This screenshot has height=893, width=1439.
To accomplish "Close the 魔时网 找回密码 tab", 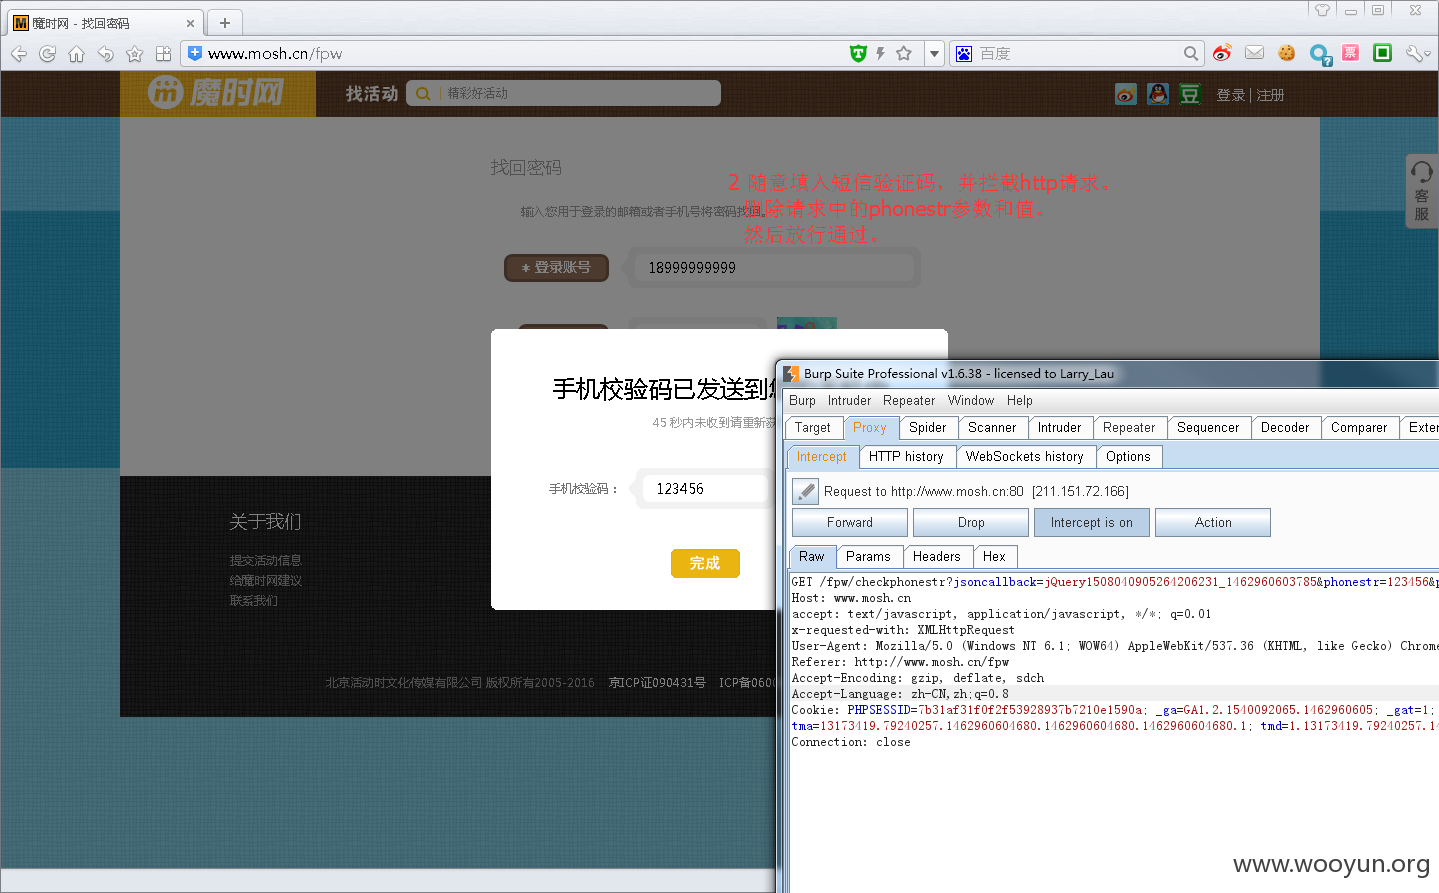I will tap(190, 23).
